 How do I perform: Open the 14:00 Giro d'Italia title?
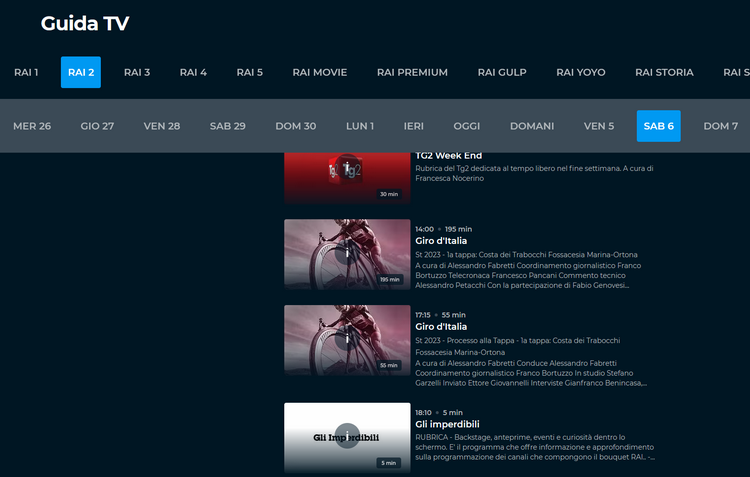pyautogui.click(x=441, y=241)
